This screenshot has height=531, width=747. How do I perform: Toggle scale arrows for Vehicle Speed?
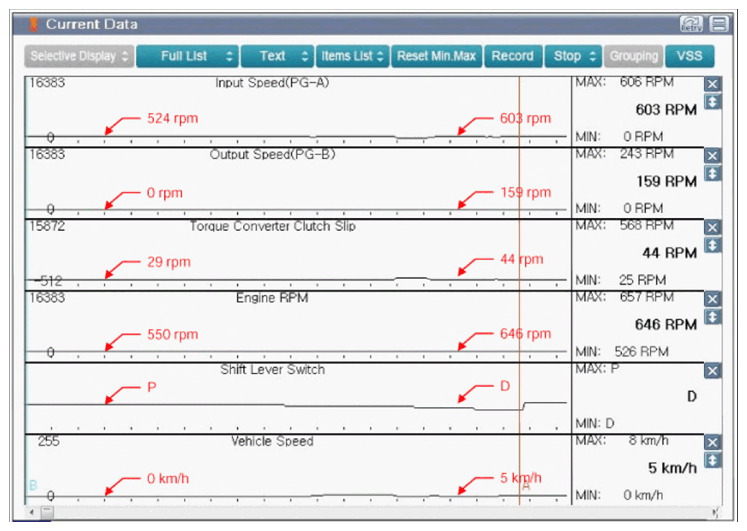(x=712, y=460)
